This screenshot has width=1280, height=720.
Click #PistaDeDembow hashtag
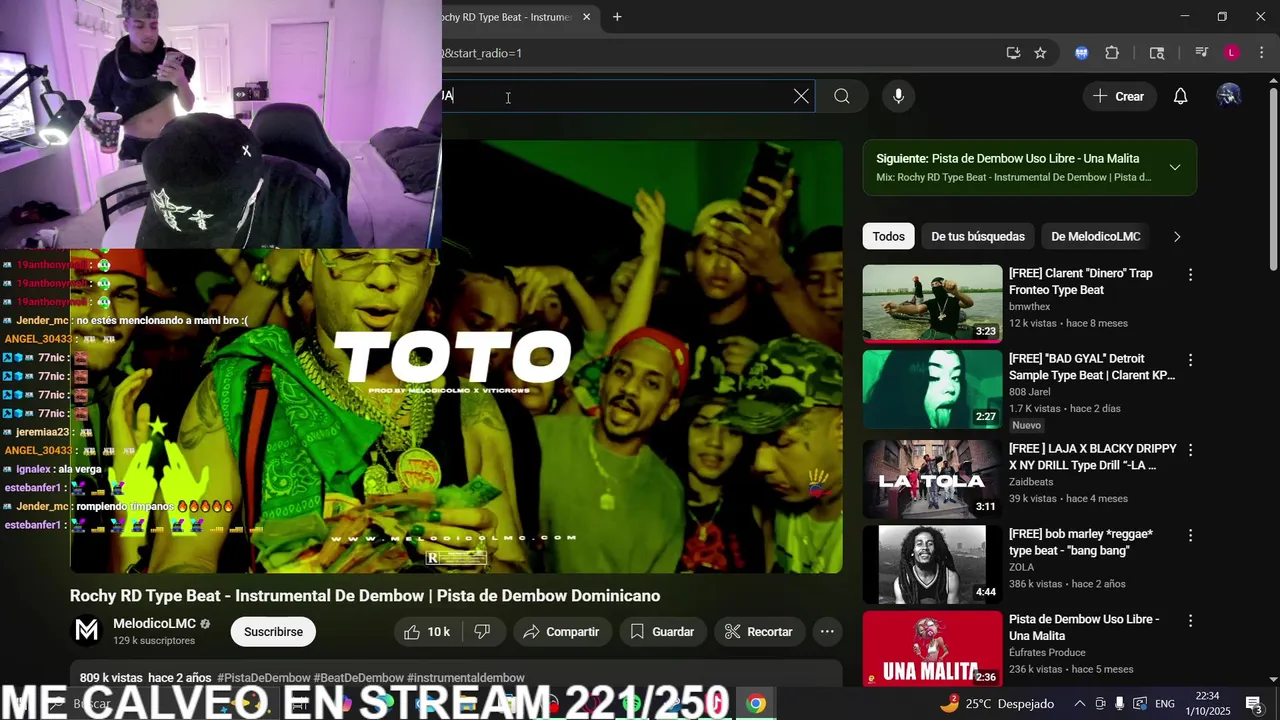click(263, 678)
